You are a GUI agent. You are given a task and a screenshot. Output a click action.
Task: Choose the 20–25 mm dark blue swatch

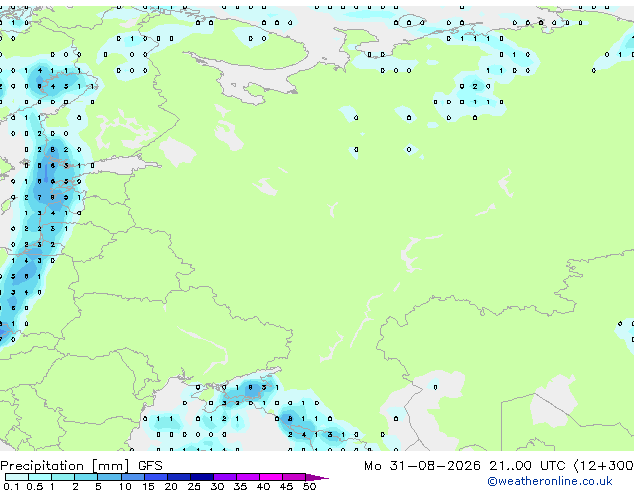178,477
